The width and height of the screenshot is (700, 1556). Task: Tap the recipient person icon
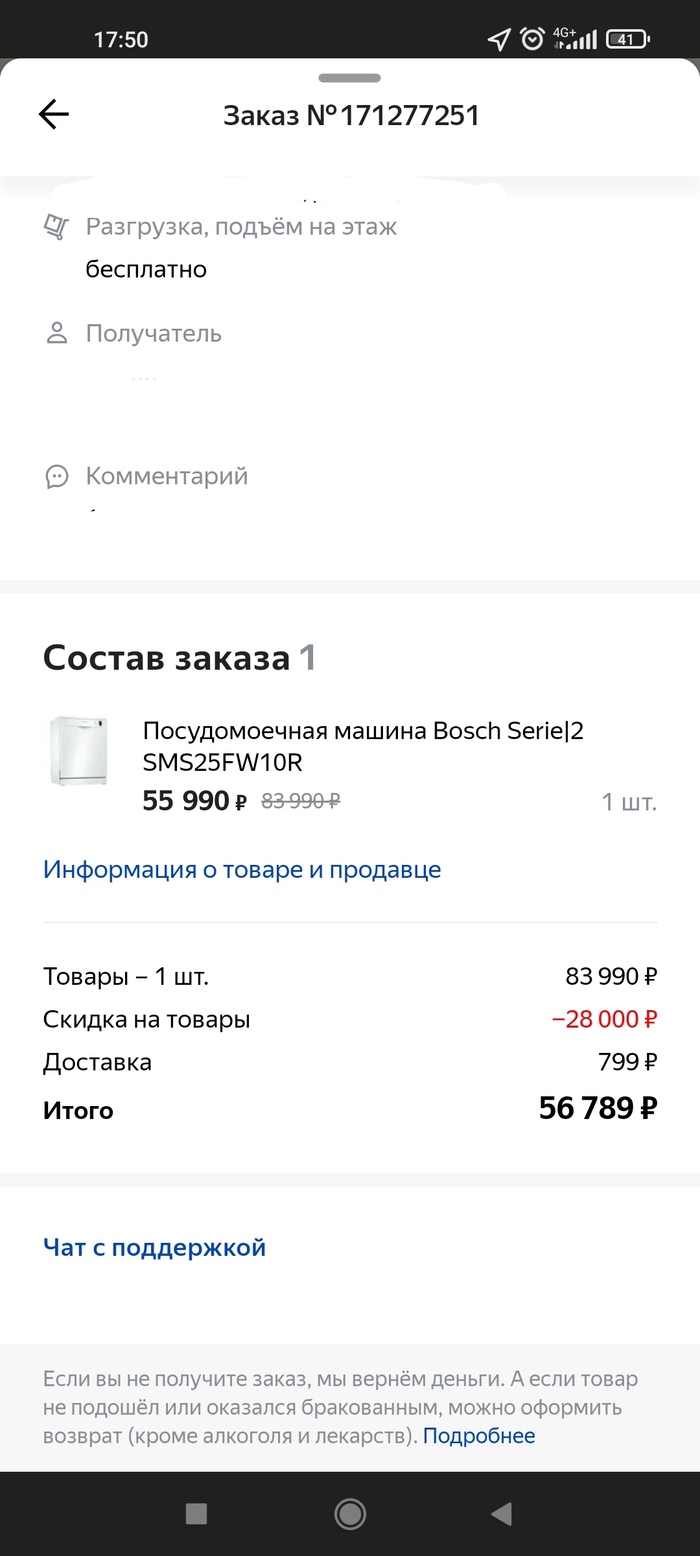coord(57,333)
